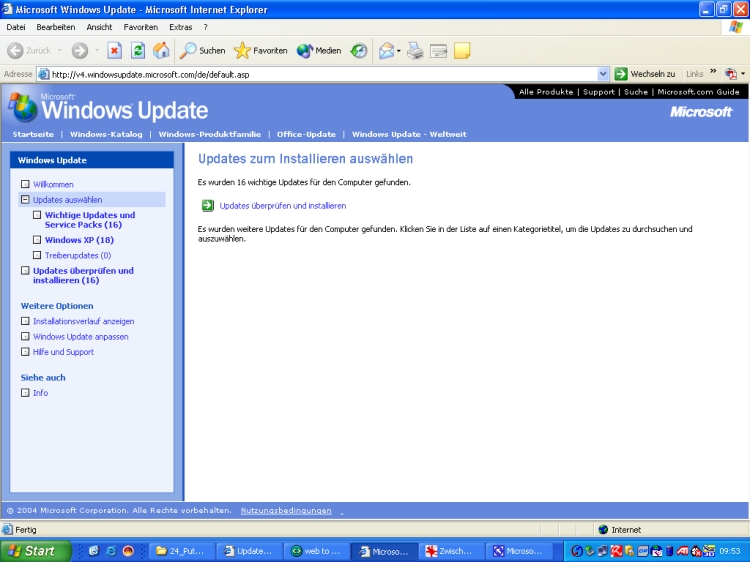Select the Windows XP (18) category
Viewport: 750px width, 562px height.
point(79,240)
